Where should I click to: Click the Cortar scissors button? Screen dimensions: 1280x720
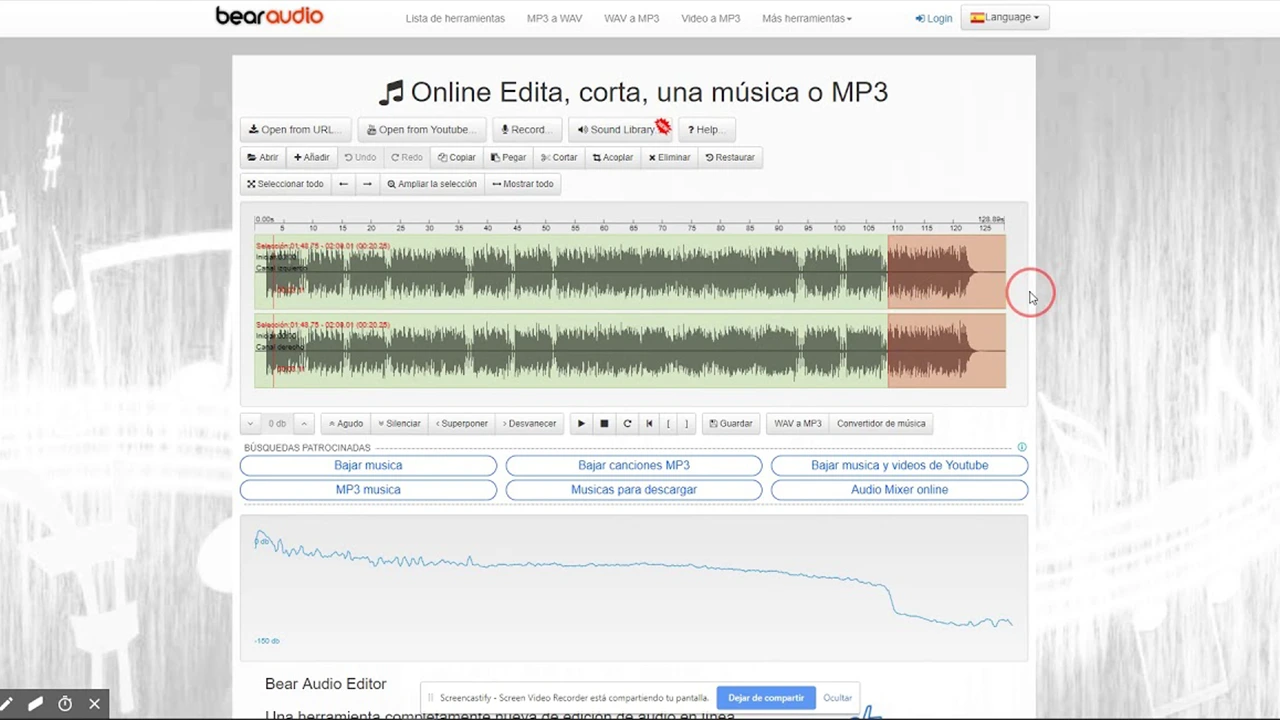click(x=559, y=158)
